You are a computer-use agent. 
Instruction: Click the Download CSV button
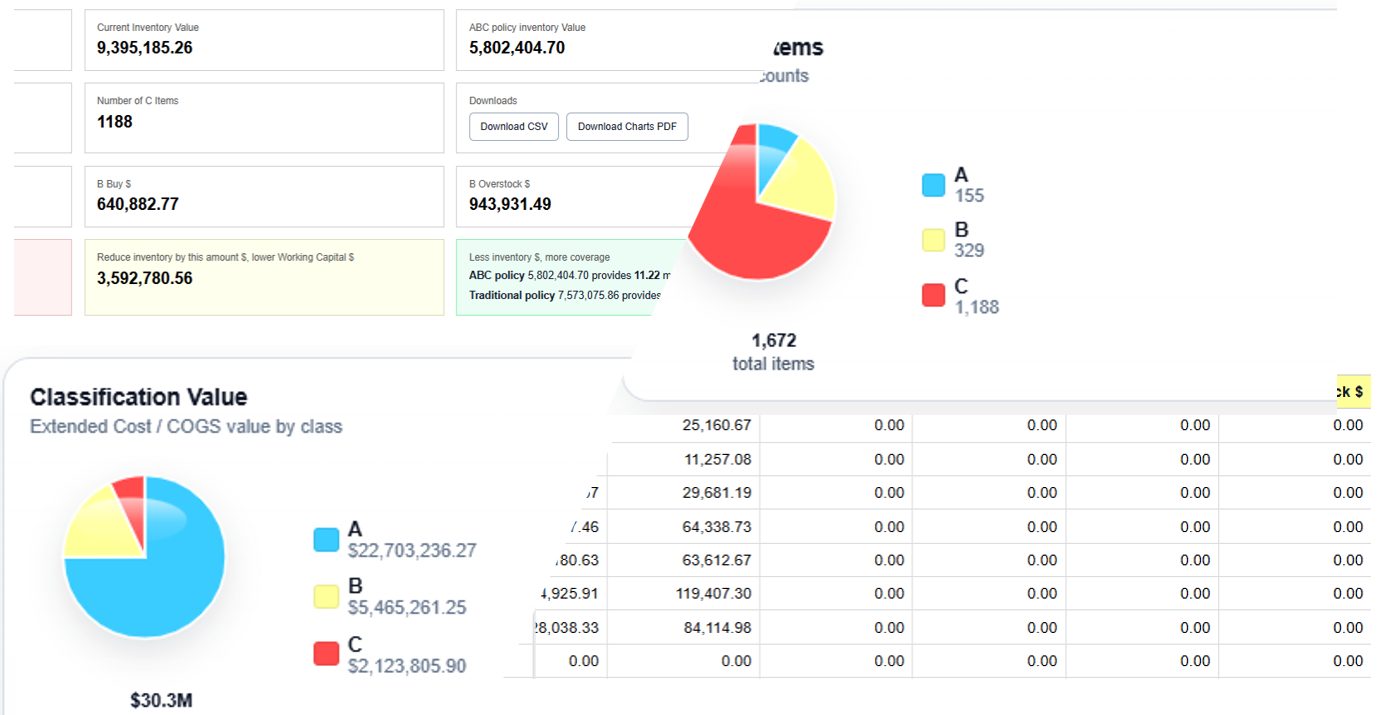click(x=514, y=127)
